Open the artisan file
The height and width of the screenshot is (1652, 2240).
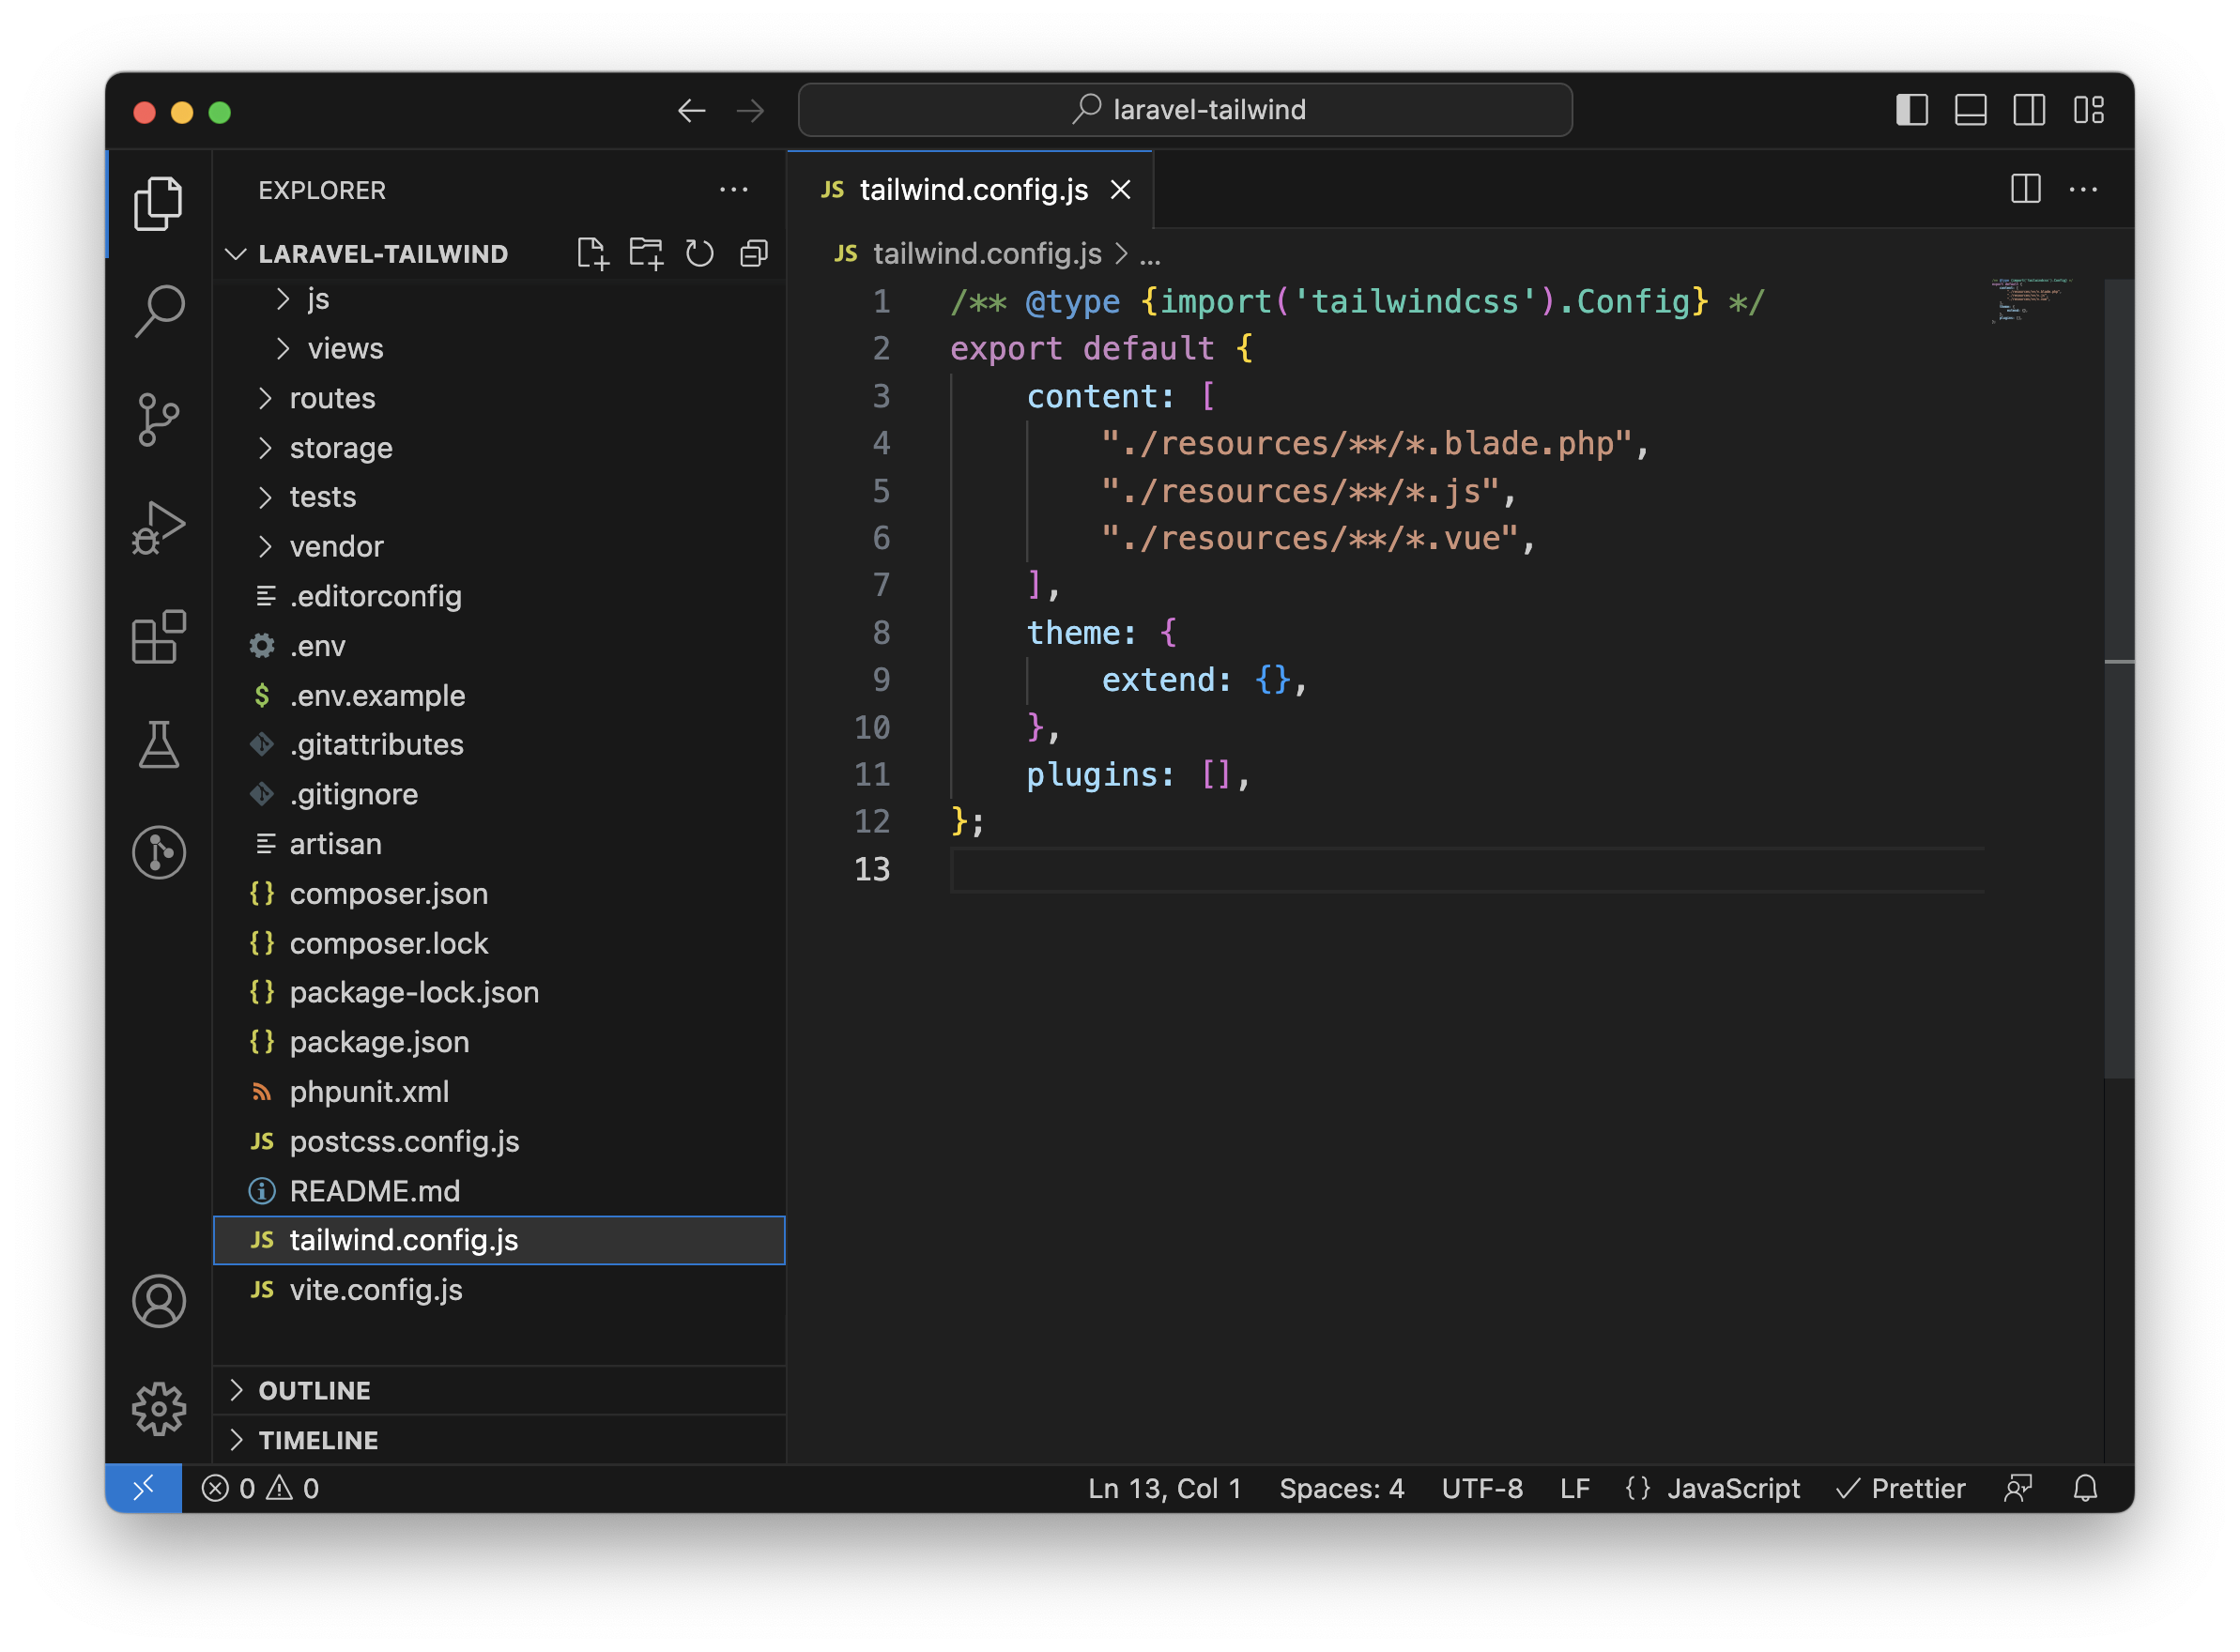(x=500, y=845)
